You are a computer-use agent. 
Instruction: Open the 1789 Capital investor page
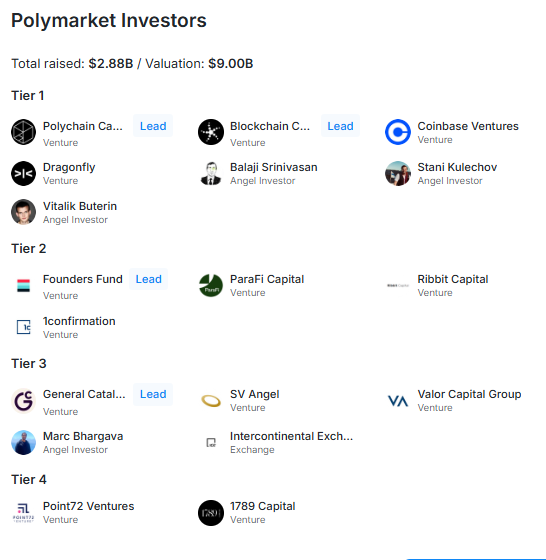262,506
